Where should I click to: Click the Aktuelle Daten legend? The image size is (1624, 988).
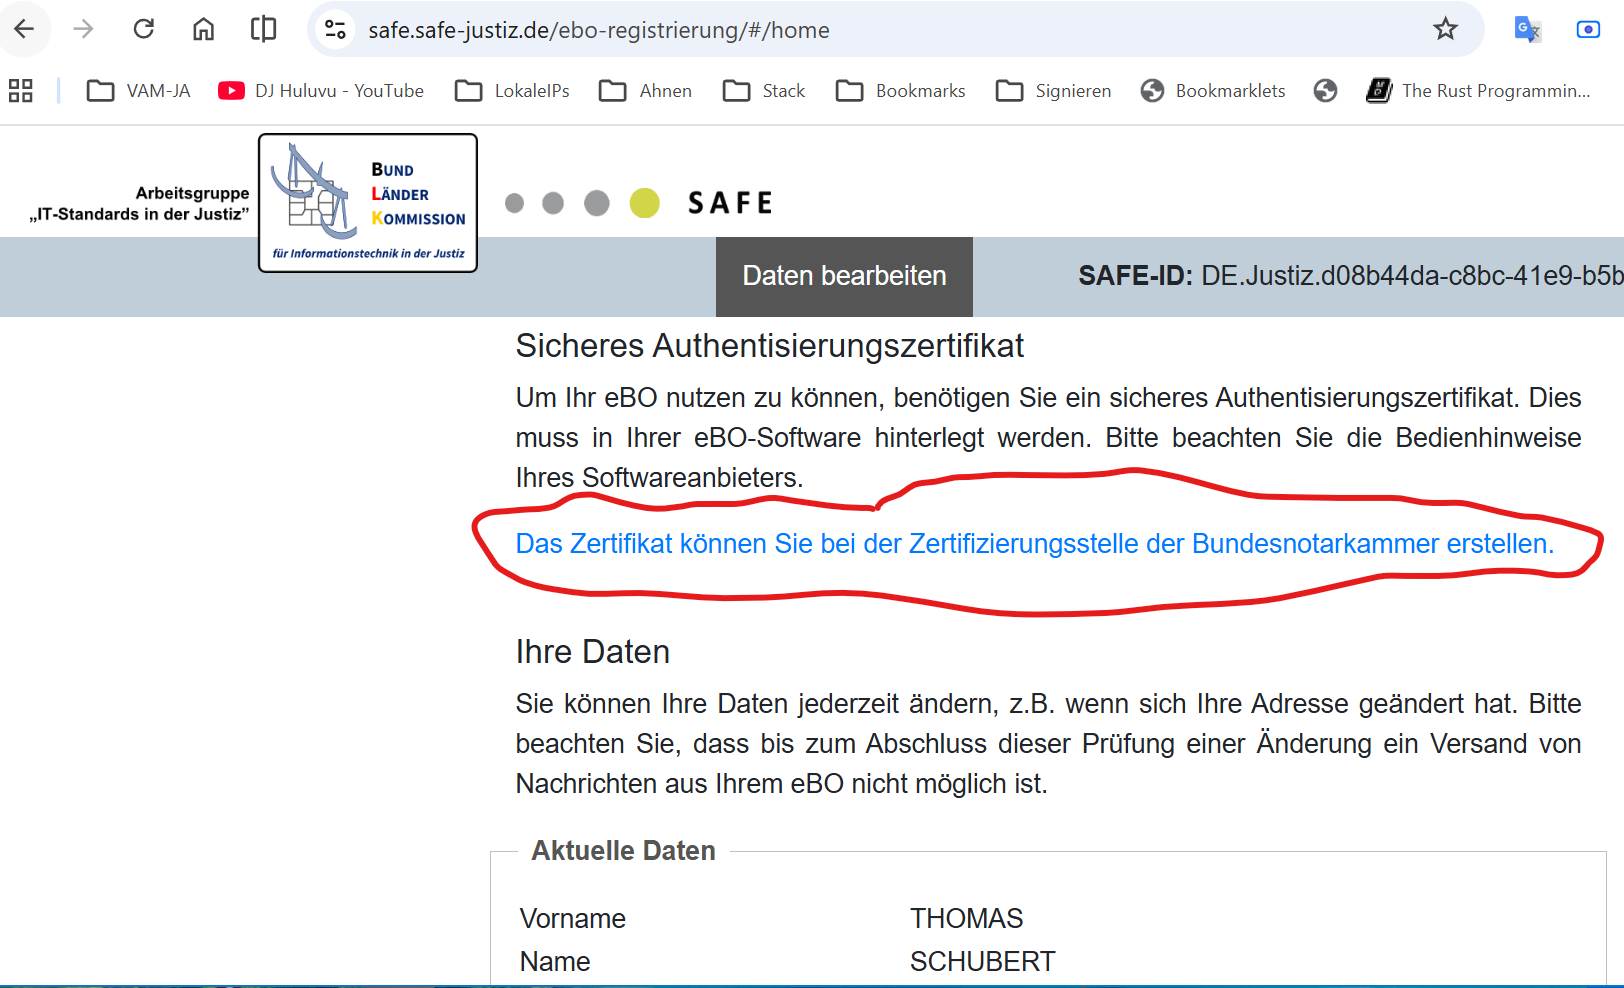(624, 851)
